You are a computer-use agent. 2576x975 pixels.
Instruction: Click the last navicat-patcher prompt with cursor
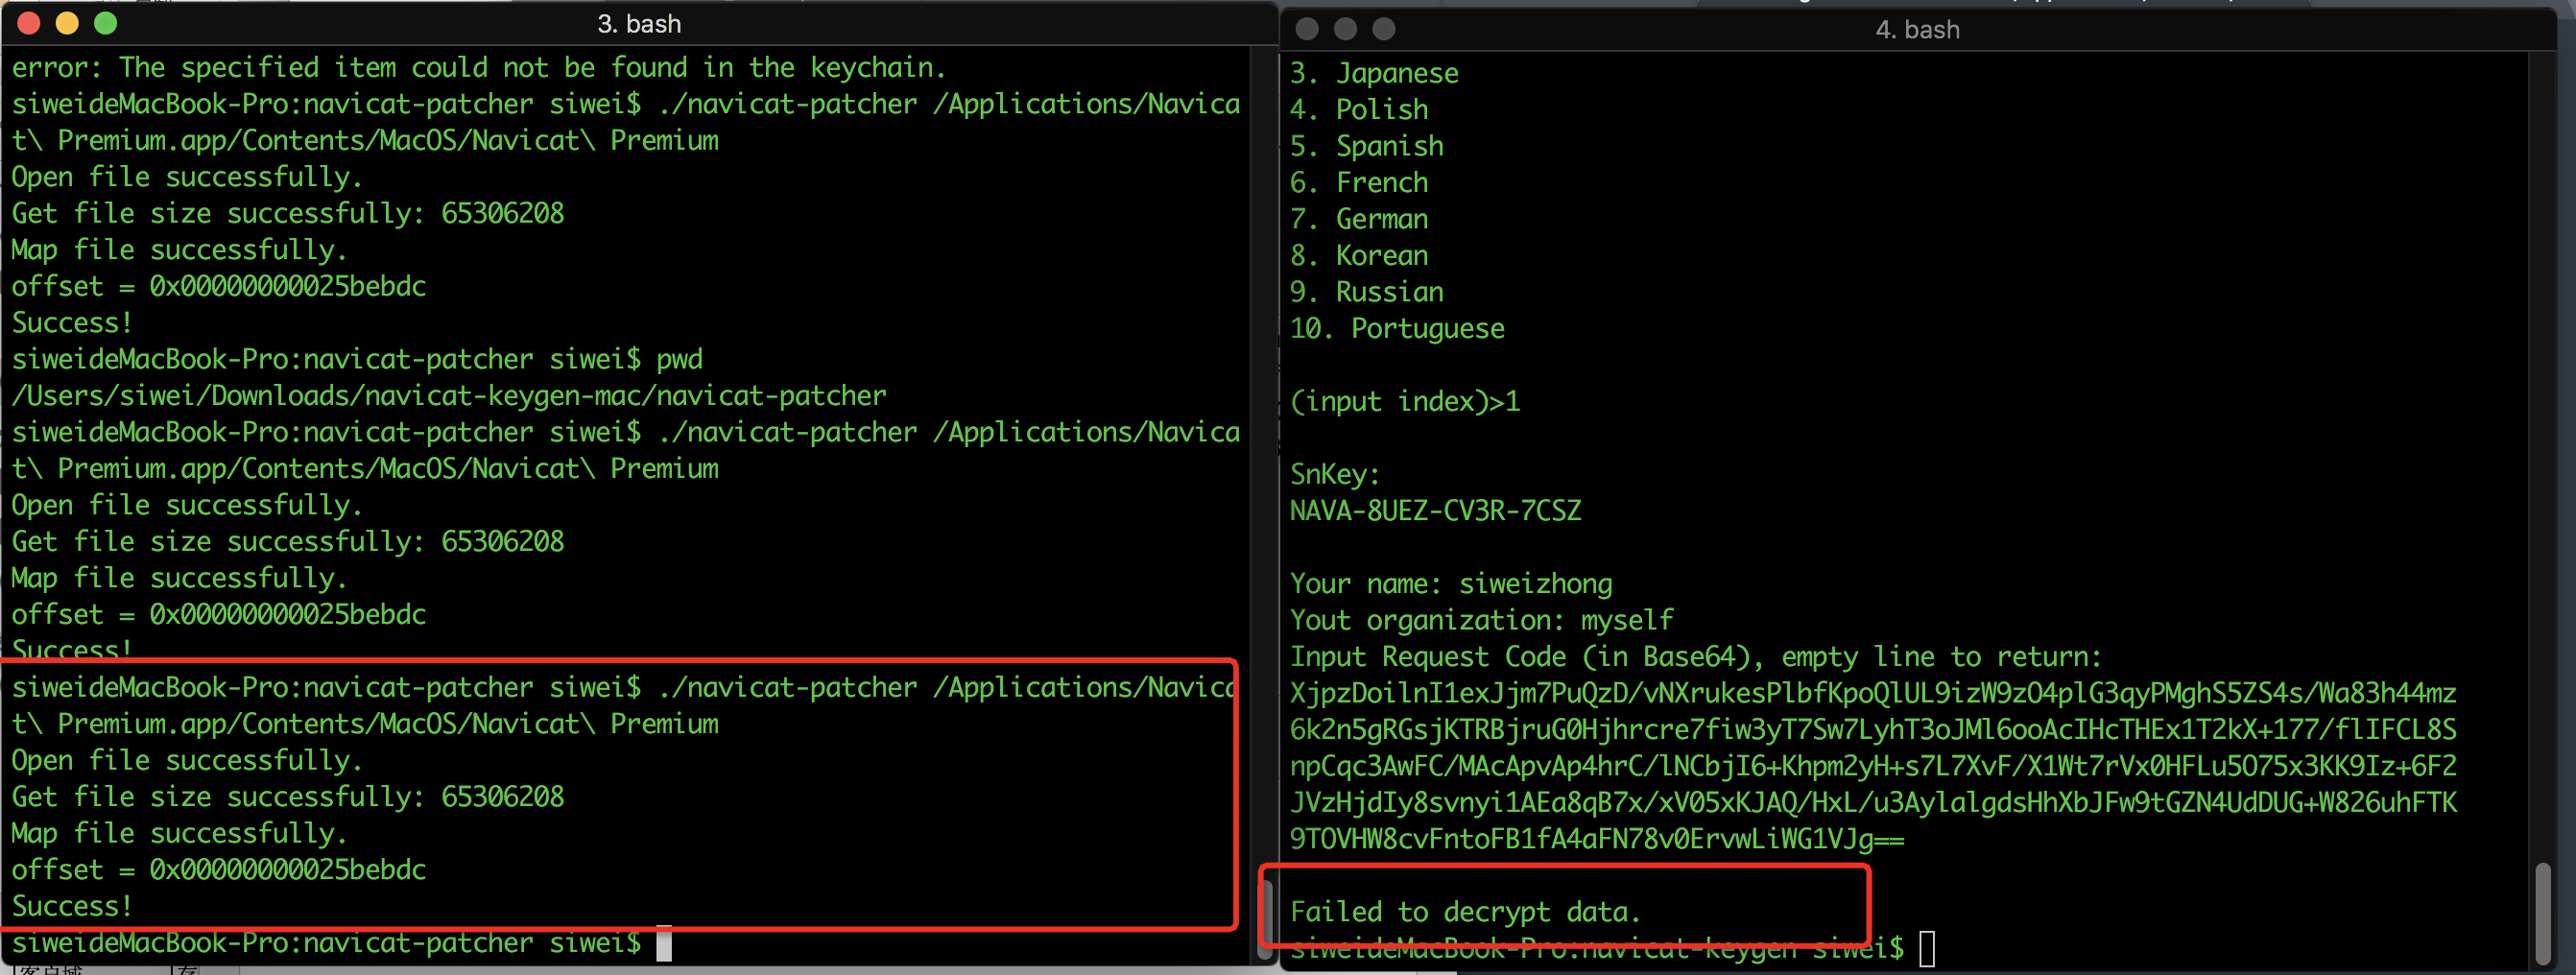(341, 943)
